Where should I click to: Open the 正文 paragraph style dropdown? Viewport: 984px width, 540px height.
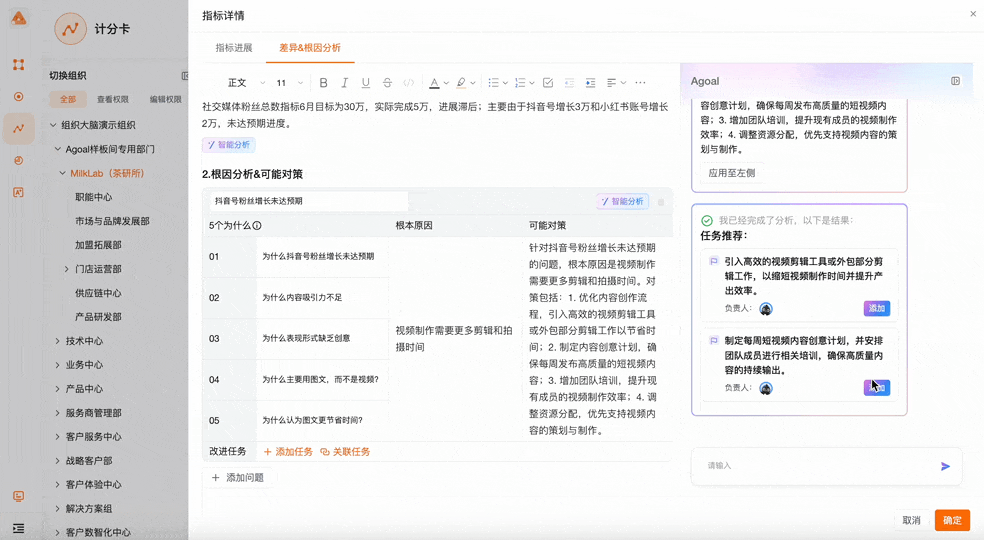[x=246, y=83]
